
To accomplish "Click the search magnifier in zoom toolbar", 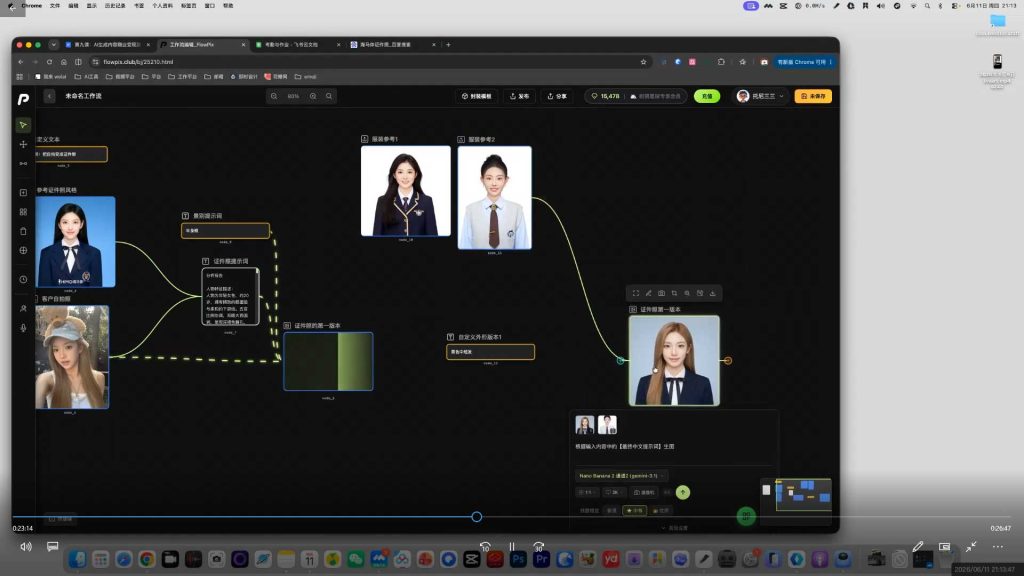I will point(329,96).
